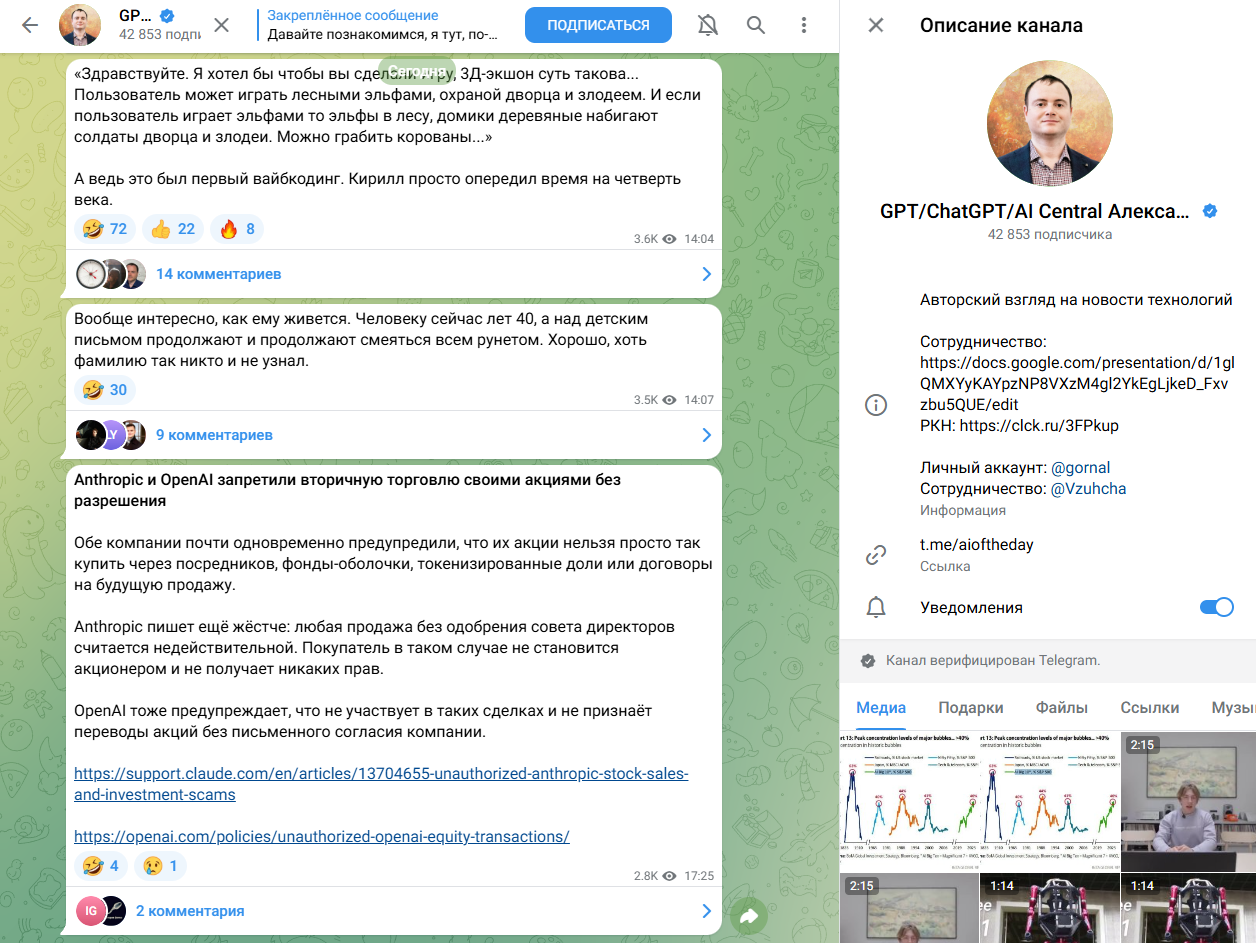Open the openai.com policies link

click(322, 836)
